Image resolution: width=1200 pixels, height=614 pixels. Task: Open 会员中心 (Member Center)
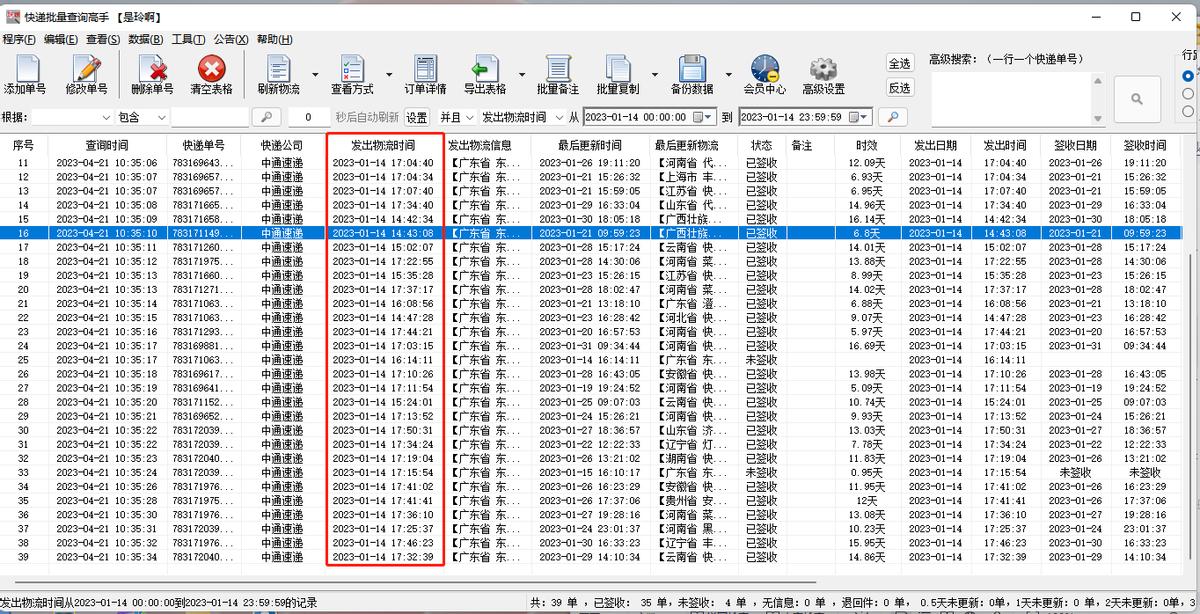coord(764,70)
